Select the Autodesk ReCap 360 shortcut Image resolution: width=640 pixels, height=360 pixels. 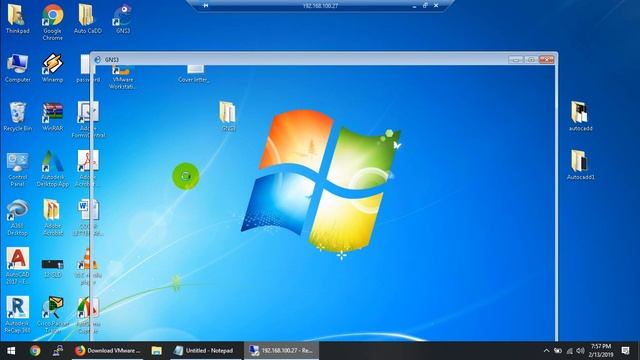18,315
